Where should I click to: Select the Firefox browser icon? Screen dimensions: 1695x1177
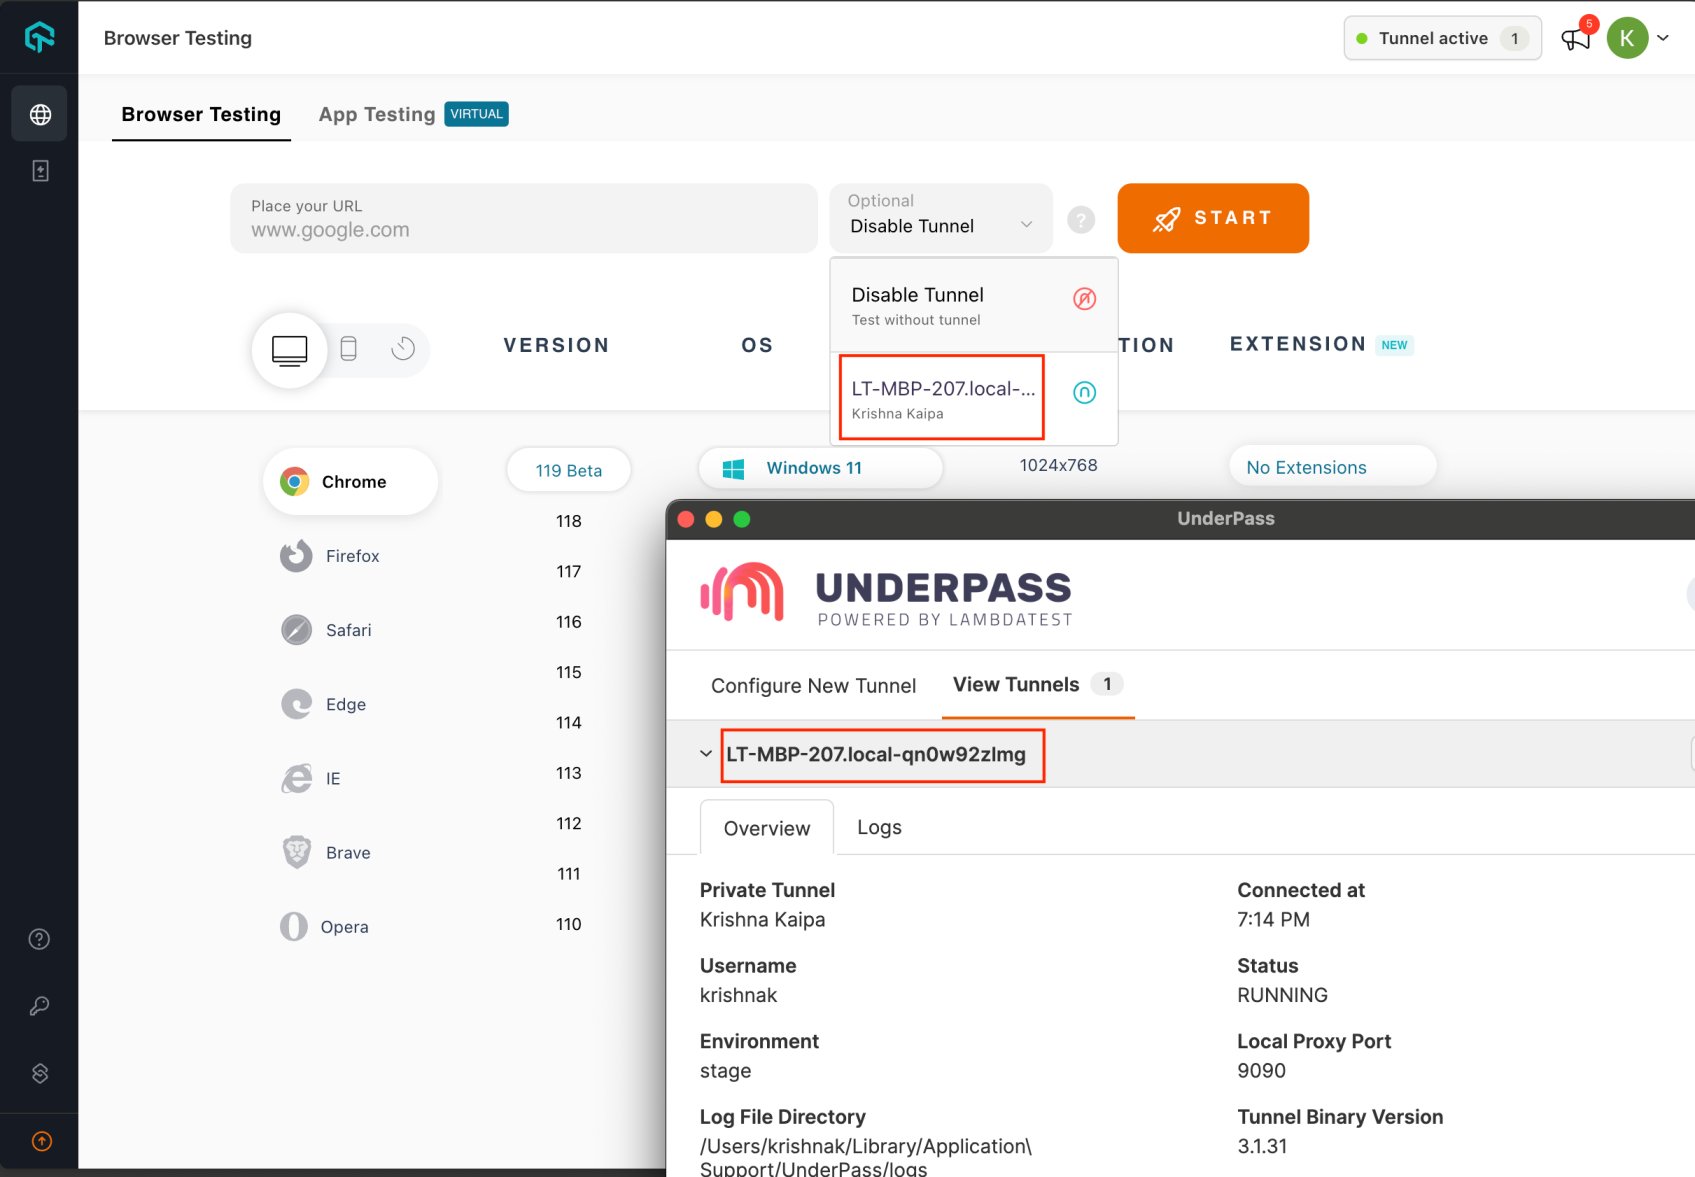(296, 556)
